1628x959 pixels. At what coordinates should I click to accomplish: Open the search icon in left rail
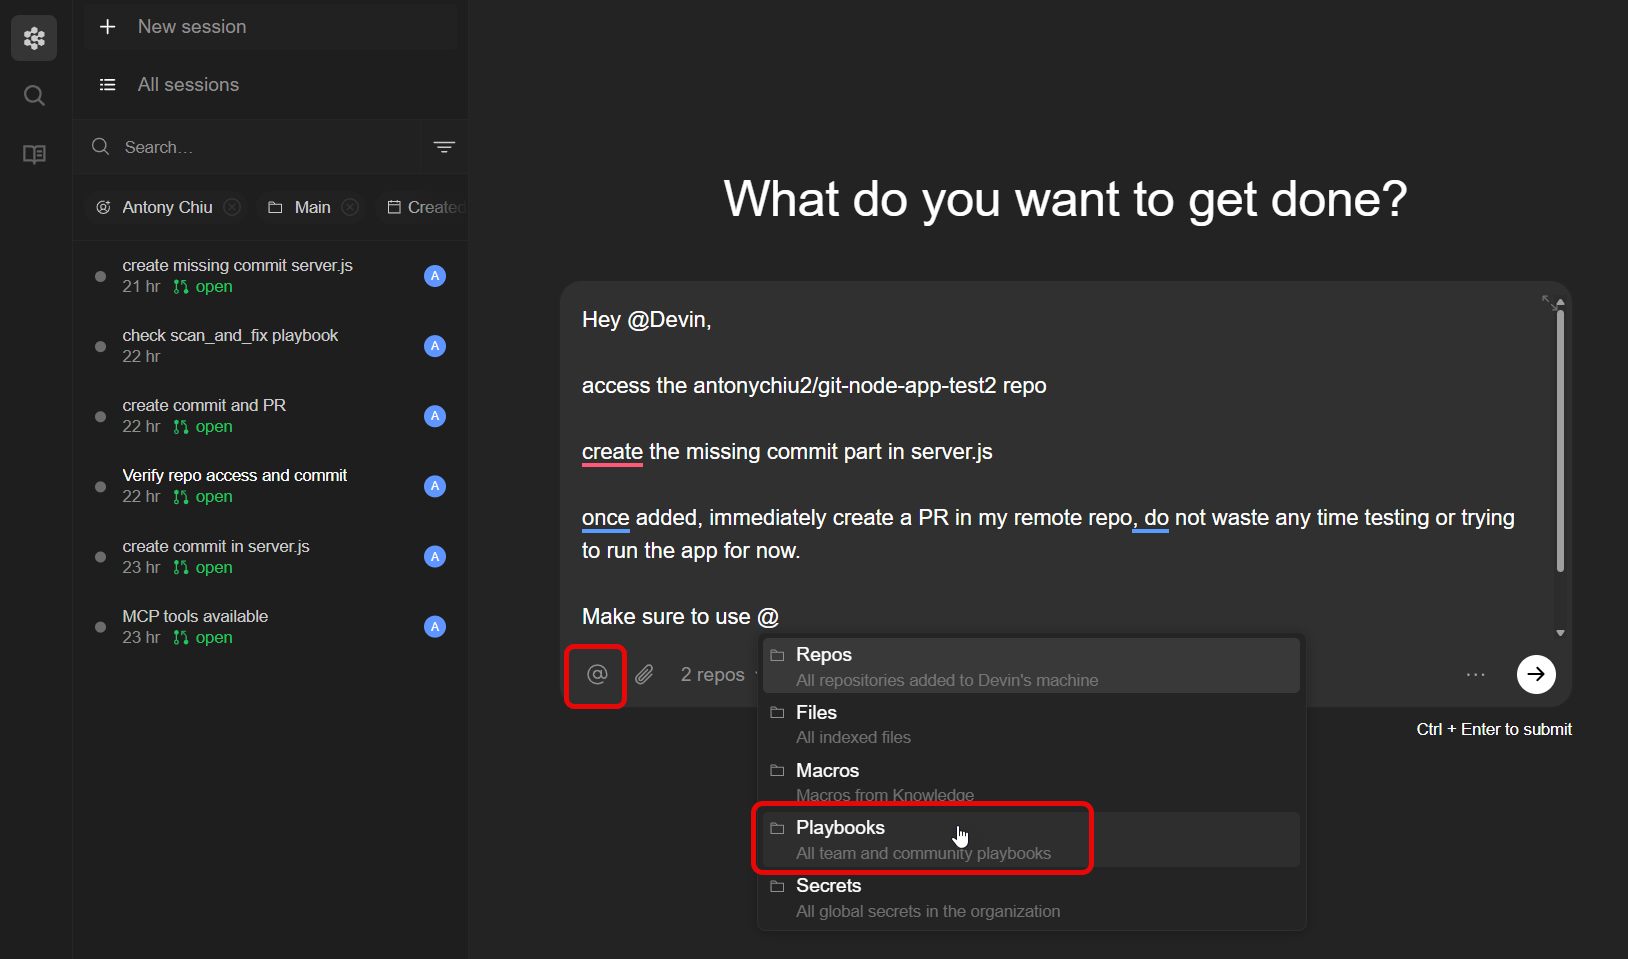pyautogui.click(x=34, y=96)
